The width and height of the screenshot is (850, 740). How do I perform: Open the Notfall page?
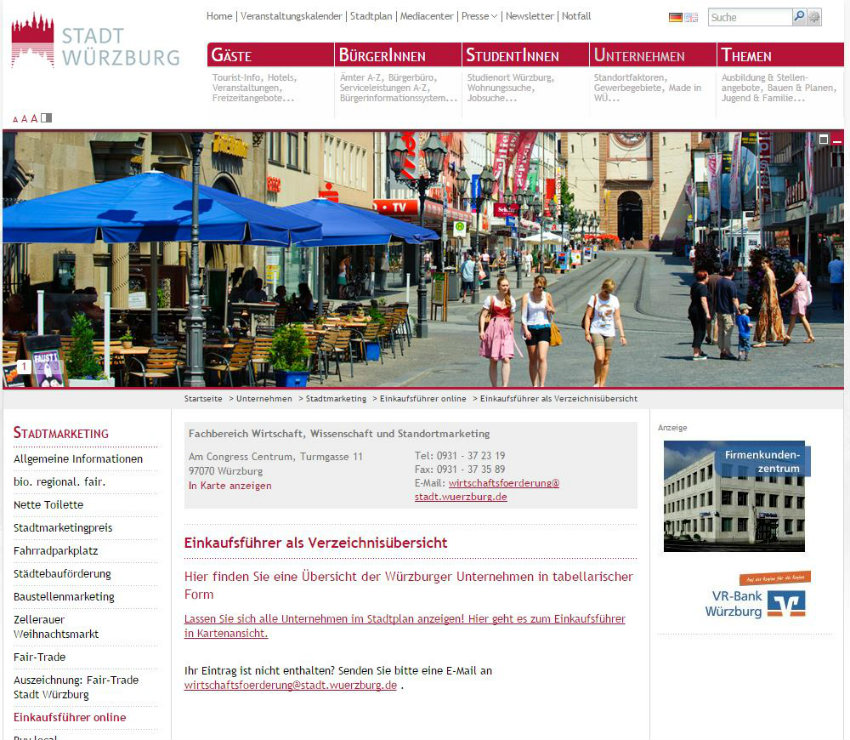(576, 16)
